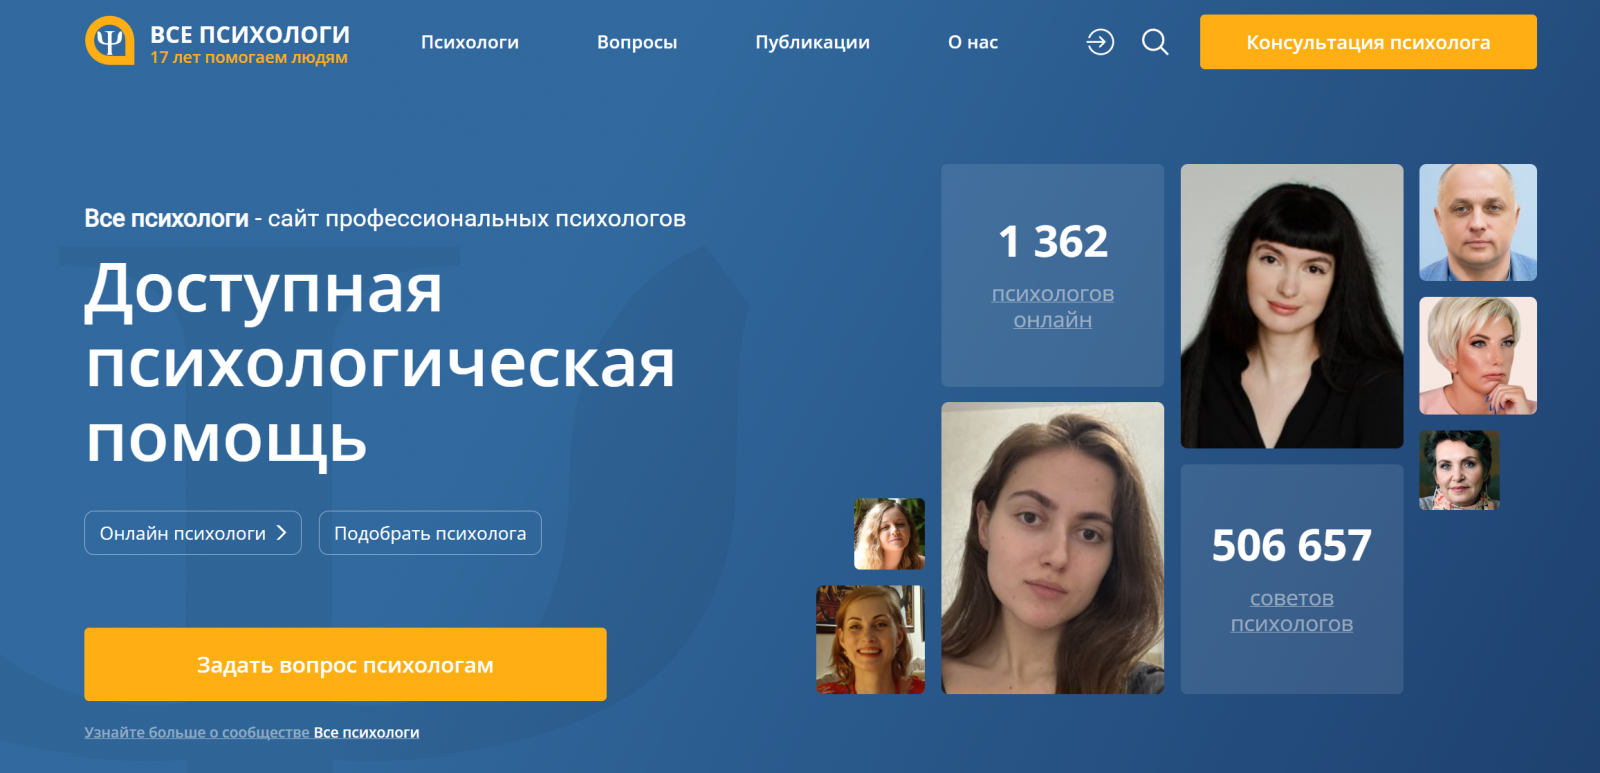Follow the советов психологов link
The image size is (1600, 773).
point(1291,611)
